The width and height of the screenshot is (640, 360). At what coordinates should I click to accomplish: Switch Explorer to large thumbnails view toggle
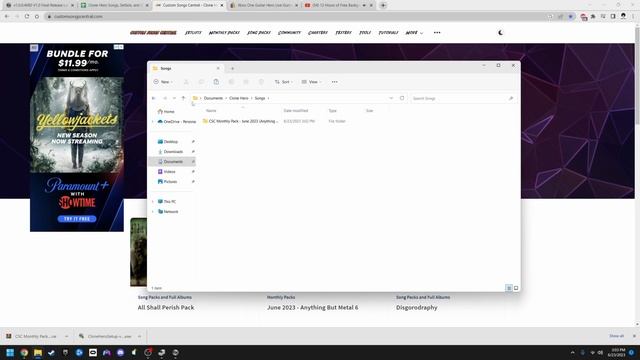click(x=516, y=288)
